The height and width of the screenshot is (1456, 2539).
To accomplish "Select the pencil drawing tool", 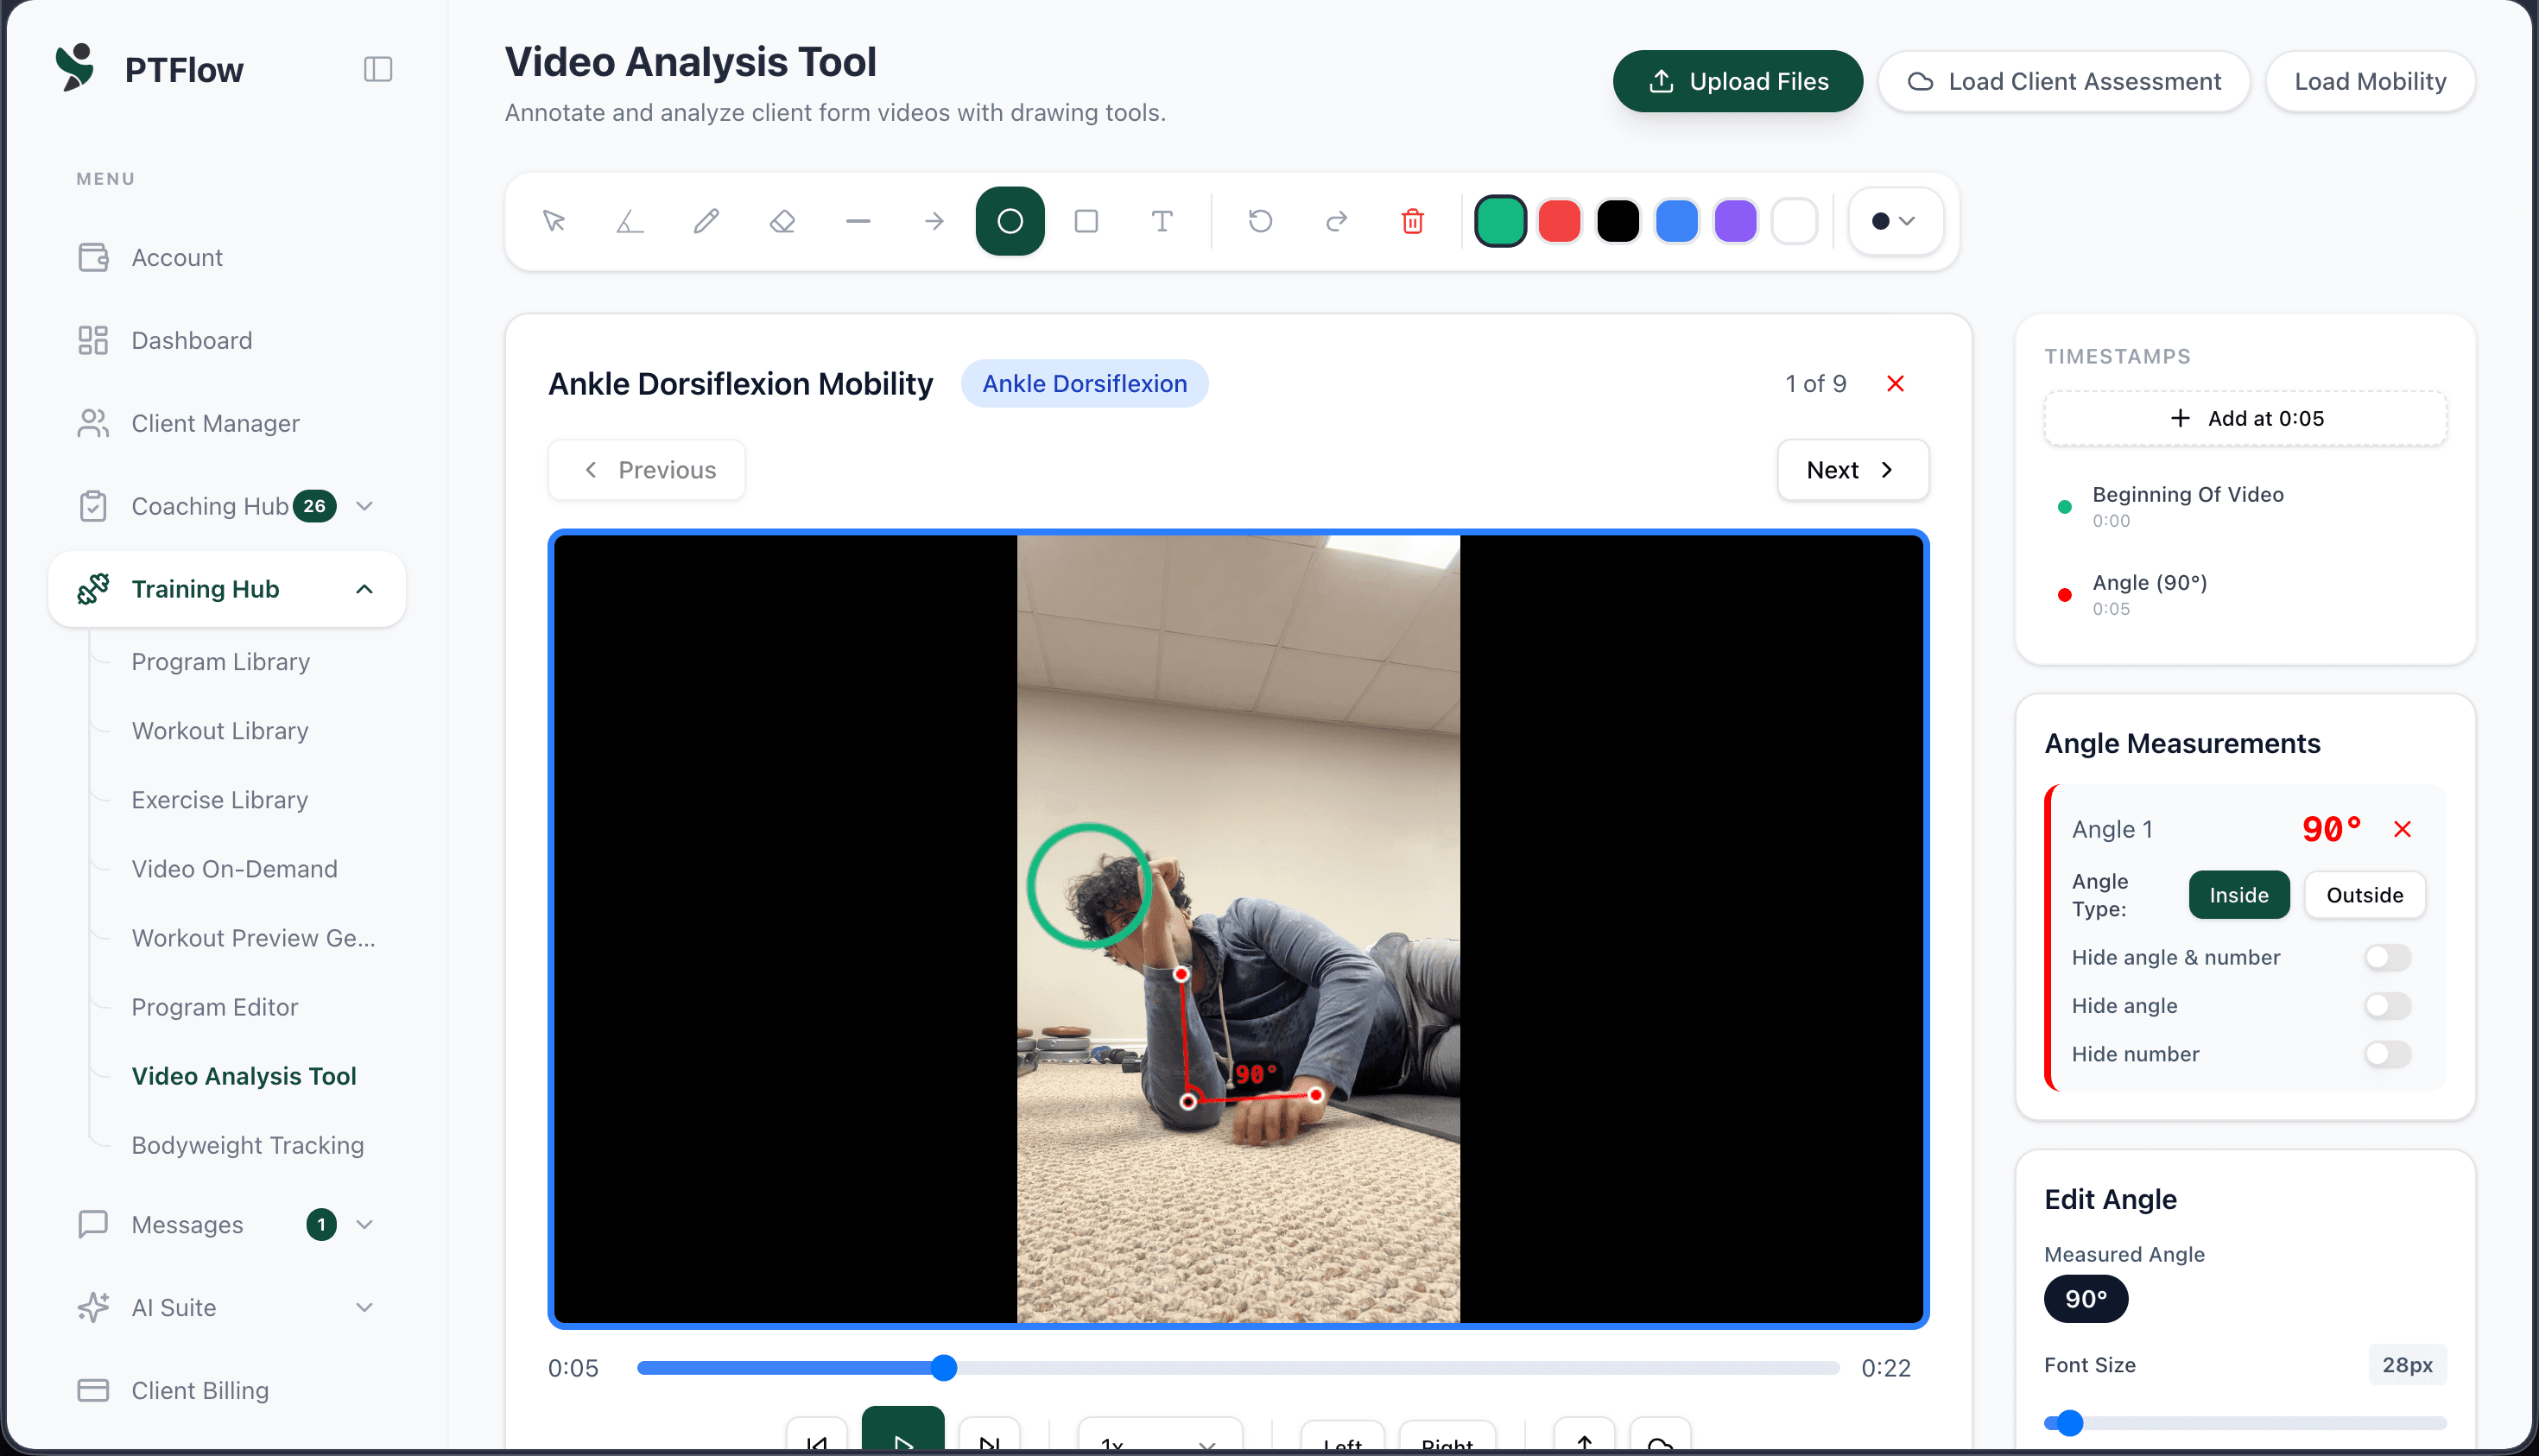I will (x=706, y=221).
